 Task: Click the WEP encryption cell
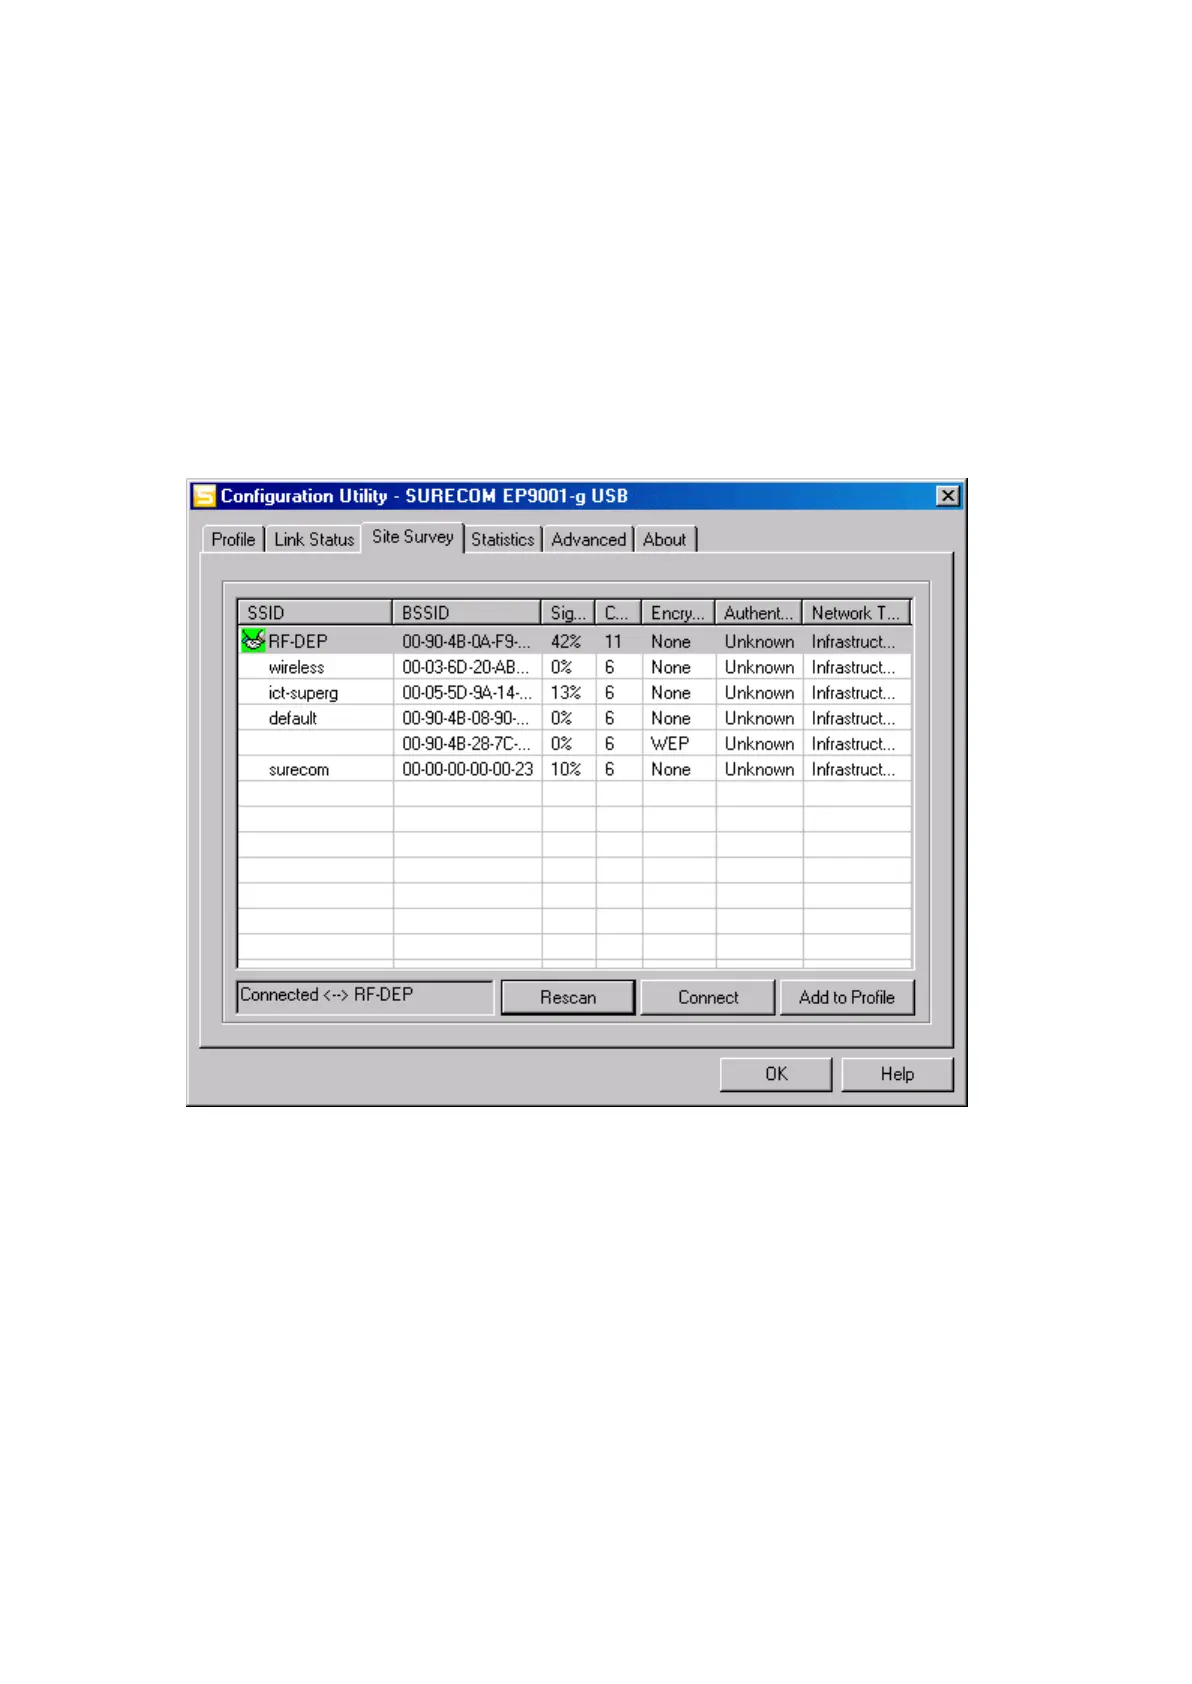pos(670,744)
